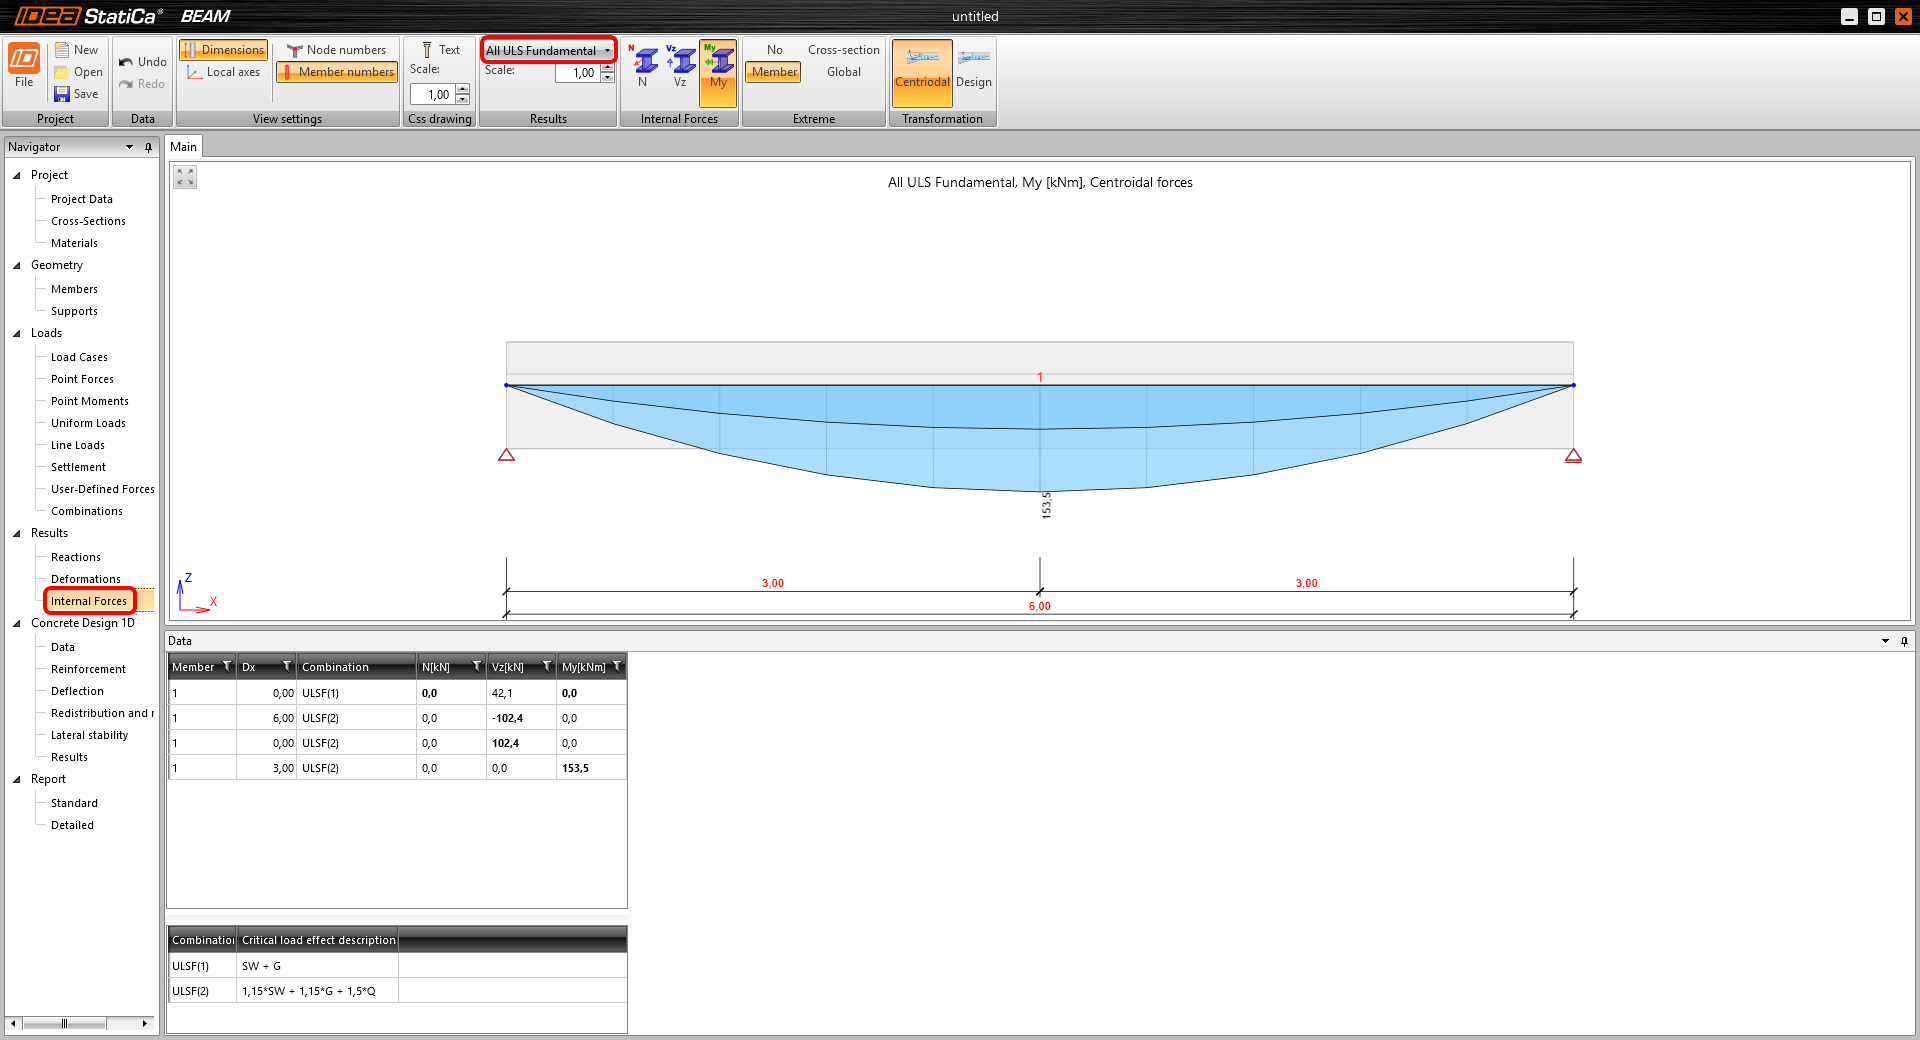Collapse the Concrete Design 1D tree node
The width and height of the screenshot is (1920, 1040).
pyautogui.click(x=17, y=623)
